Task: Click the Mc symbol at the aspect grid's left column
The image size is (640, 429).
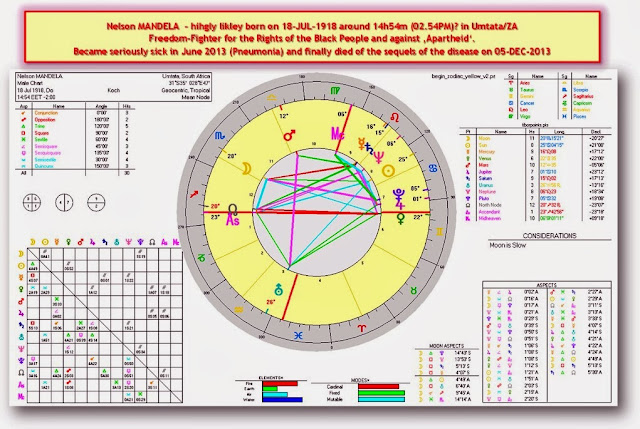Action: tap(21, 396)
